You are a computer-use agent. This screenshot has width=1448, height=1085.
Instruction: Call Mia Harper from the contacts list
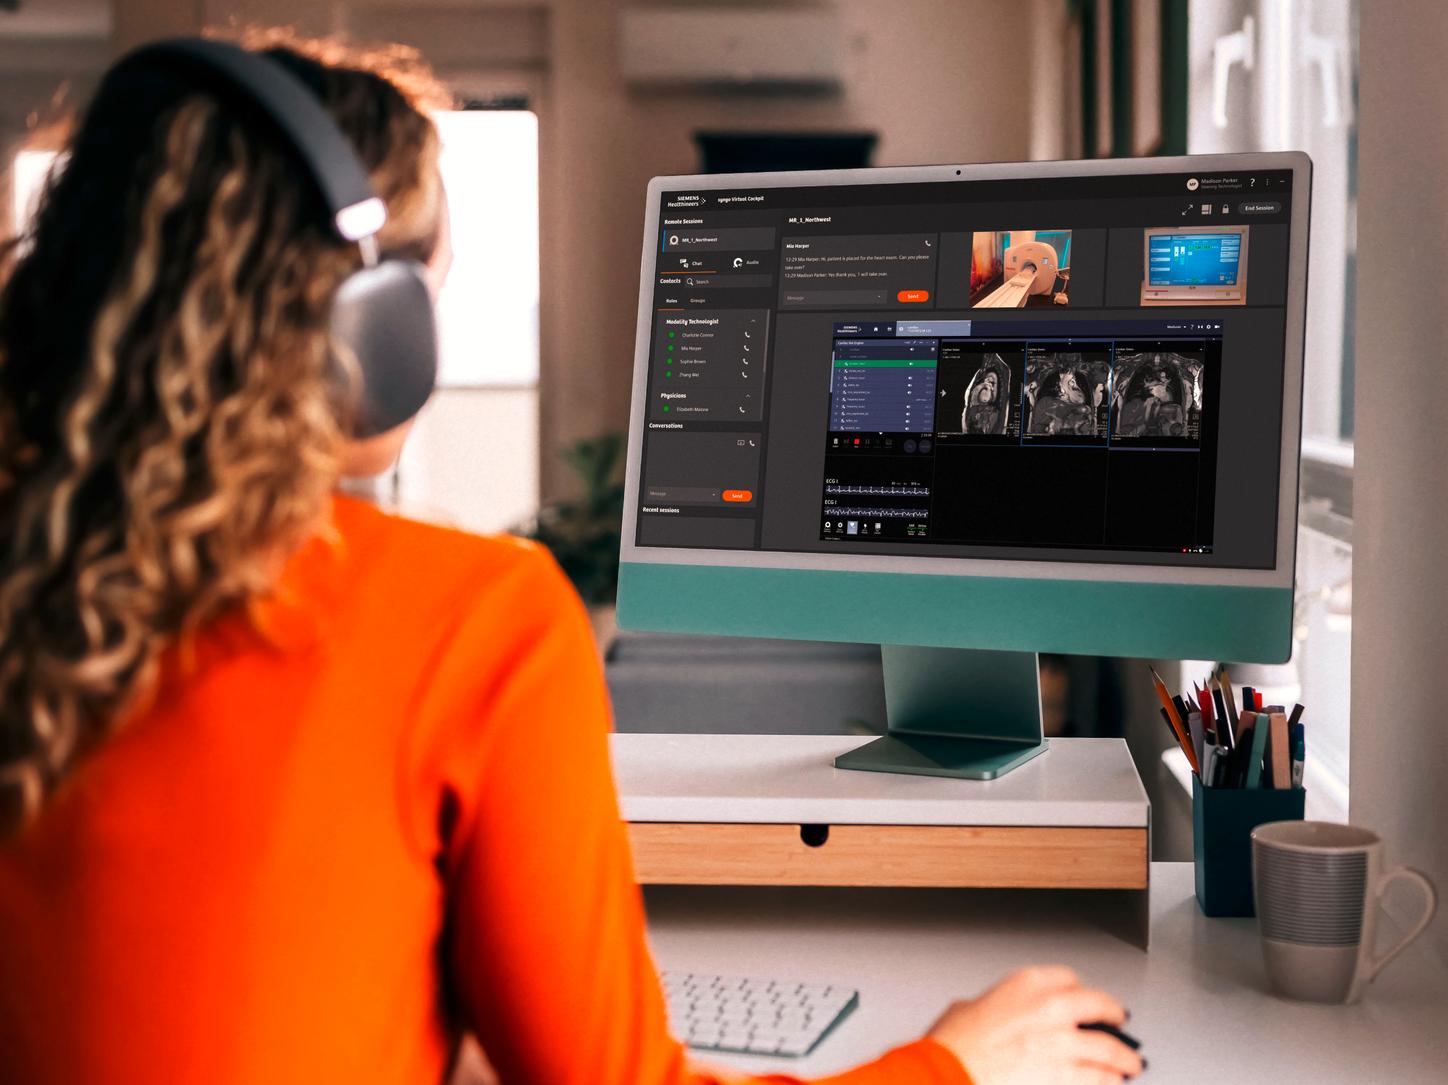pos(746,348)
